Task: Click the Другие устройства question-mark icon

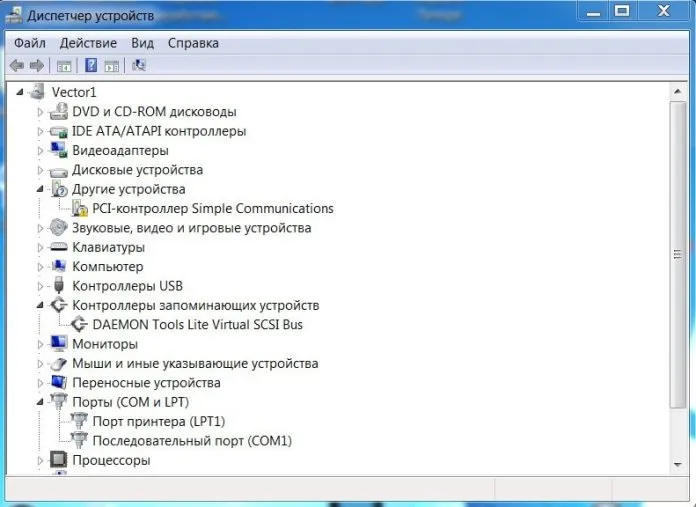Action: tap(58, 189)
